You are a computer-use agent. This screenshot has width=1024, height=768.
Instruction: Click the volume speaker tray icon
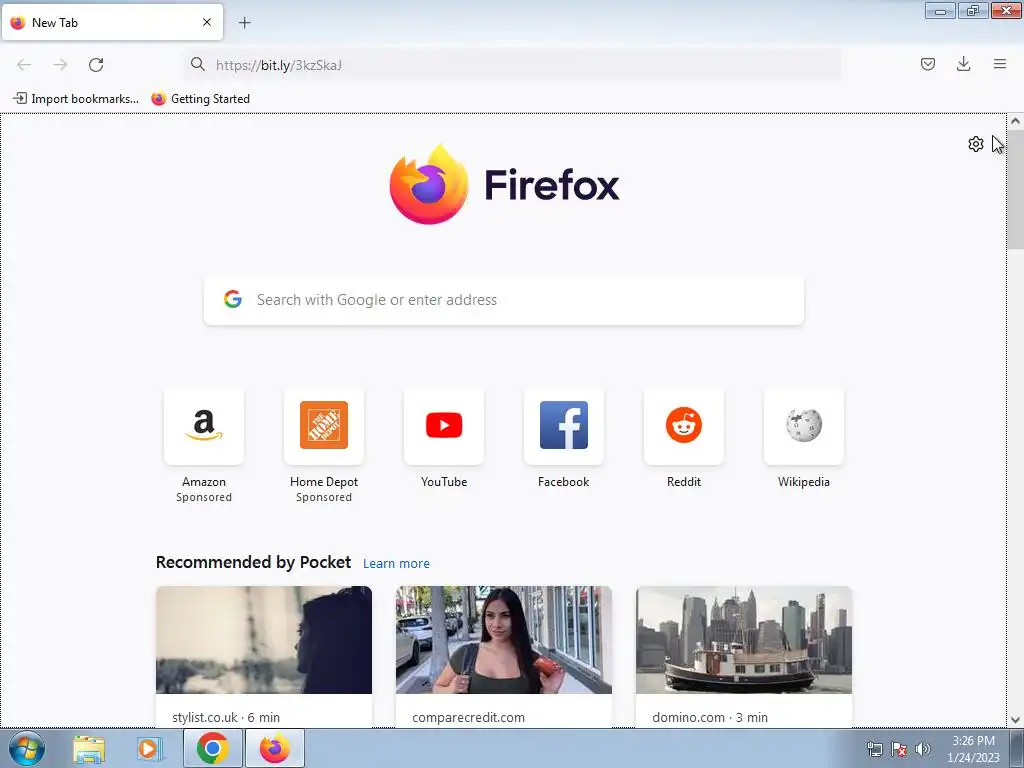click(922, 749)
